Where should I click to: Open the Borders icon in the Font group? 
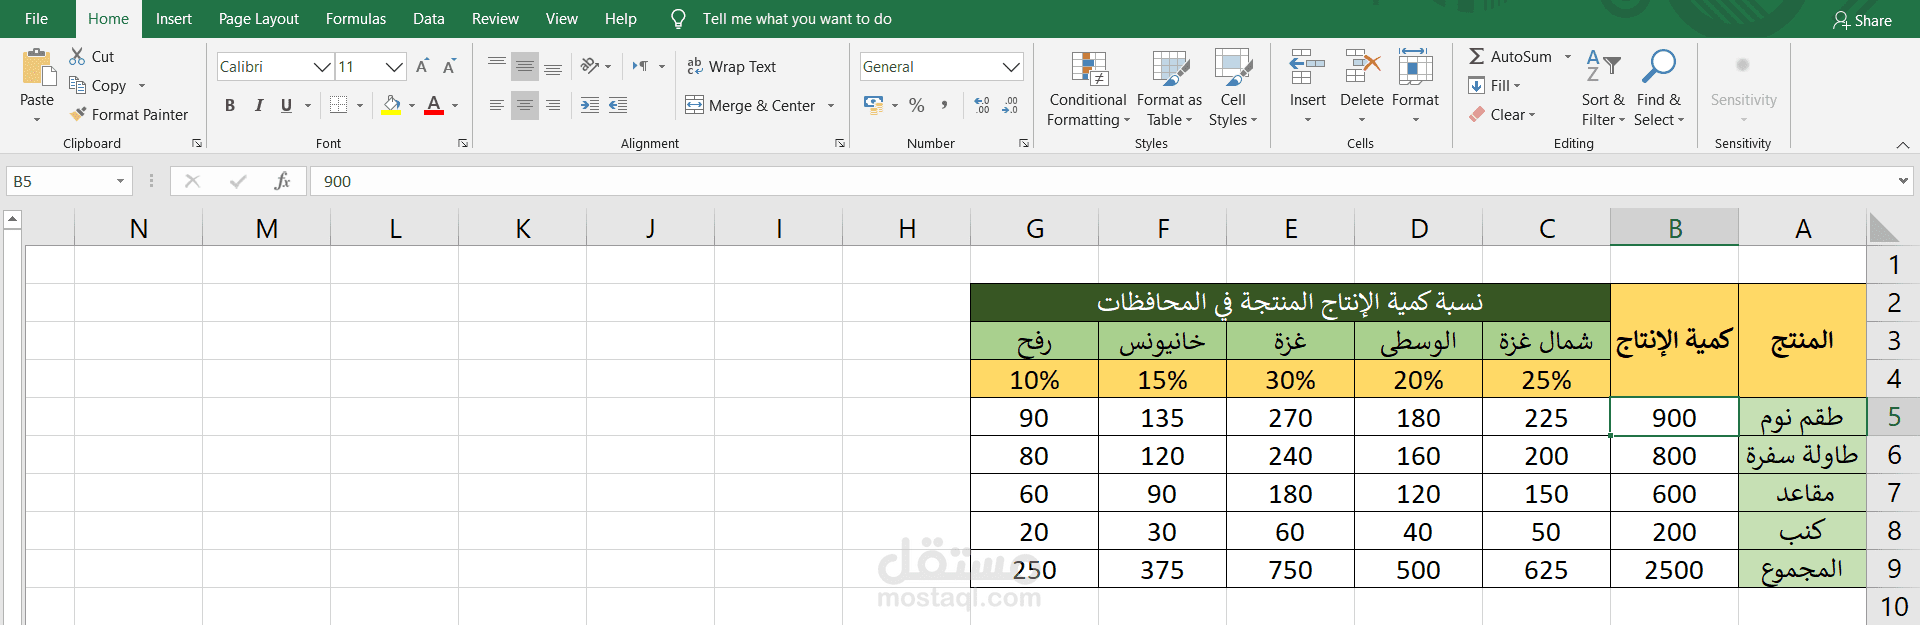pyautogui.click(x=339, y=105)
